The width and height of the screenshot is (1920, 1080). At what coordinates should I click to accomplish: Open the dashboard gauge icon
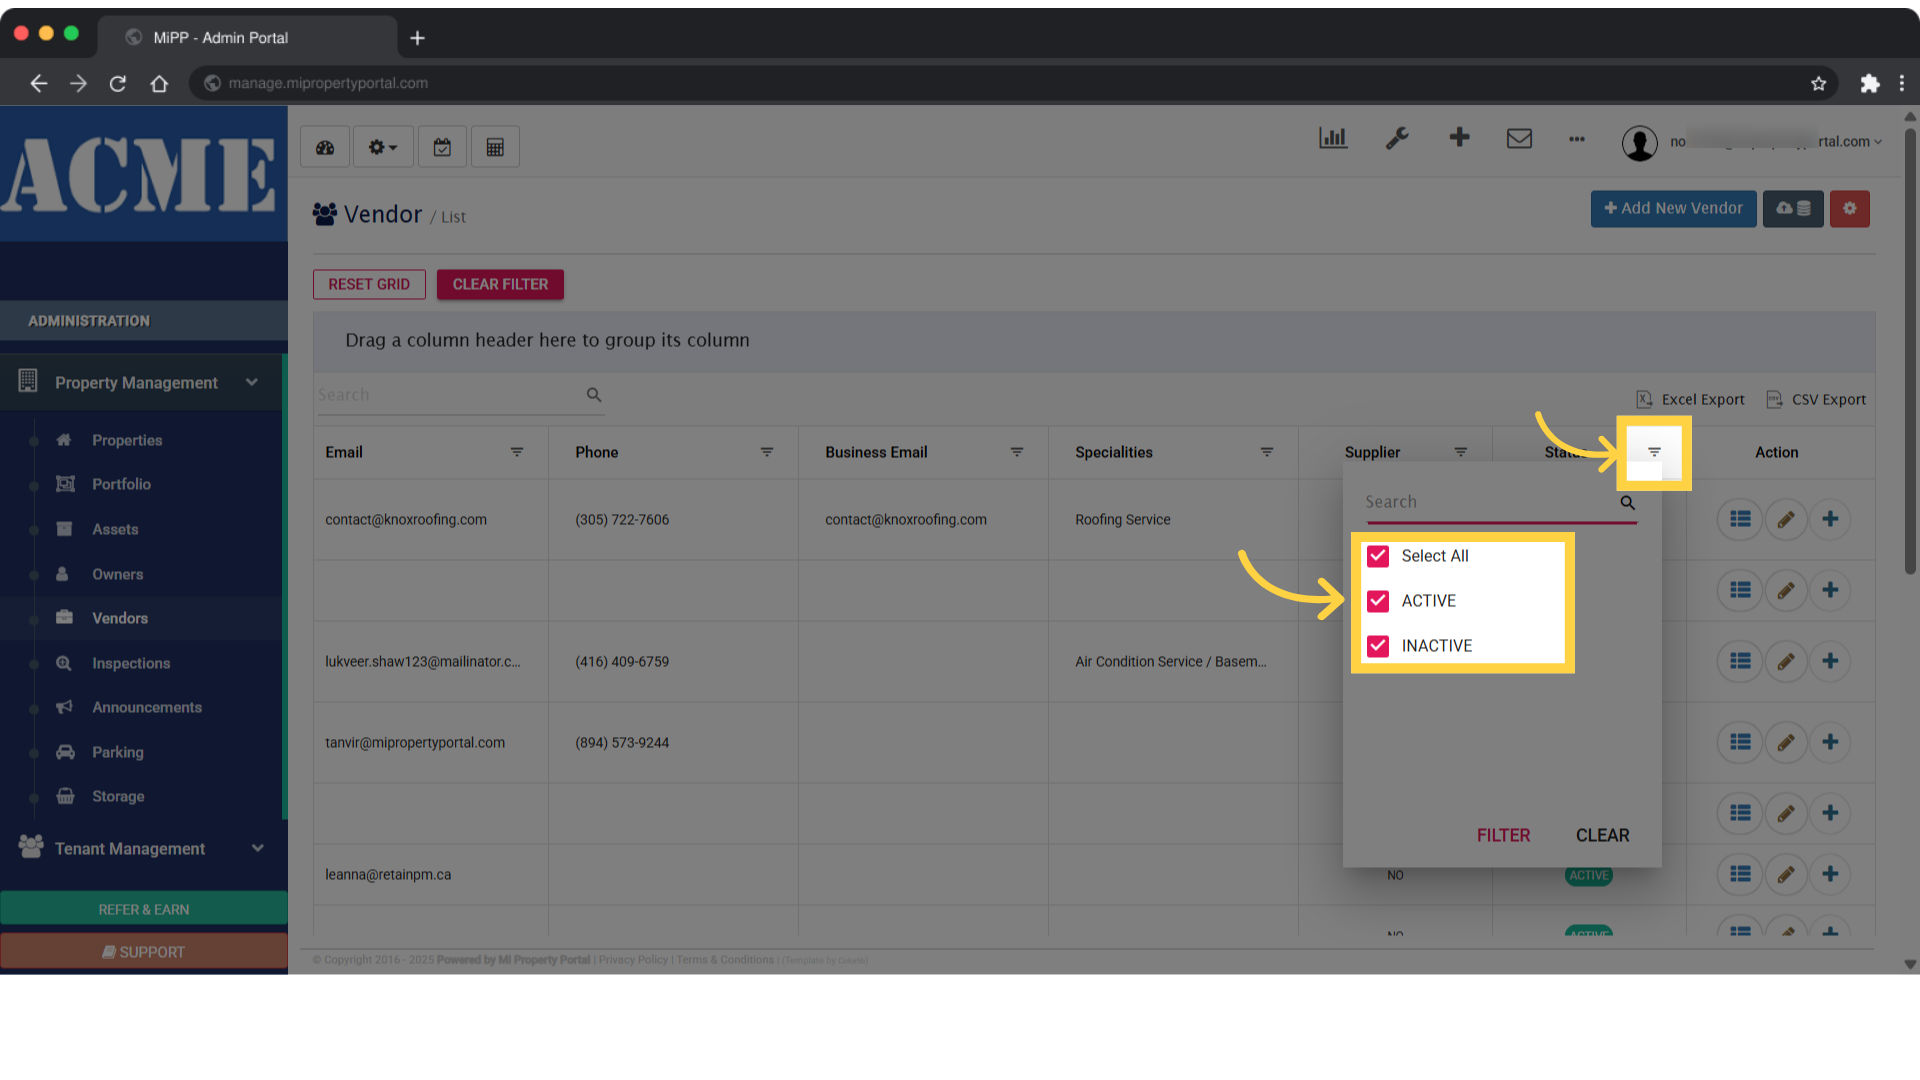[325, 147]
